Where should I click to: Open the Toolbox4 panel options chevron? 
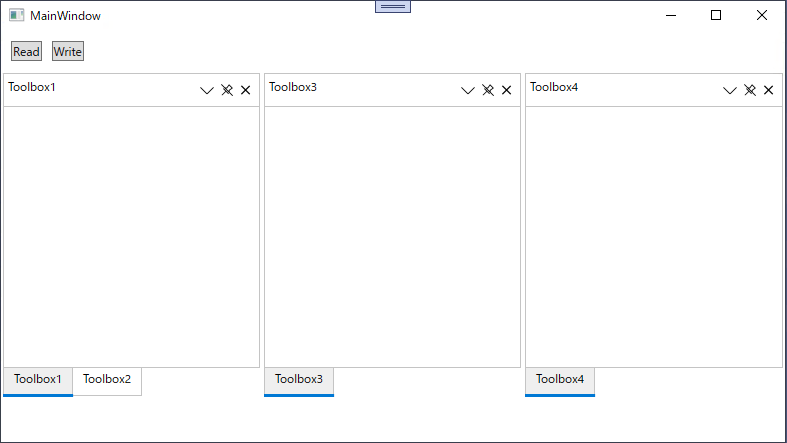[730, 90]
